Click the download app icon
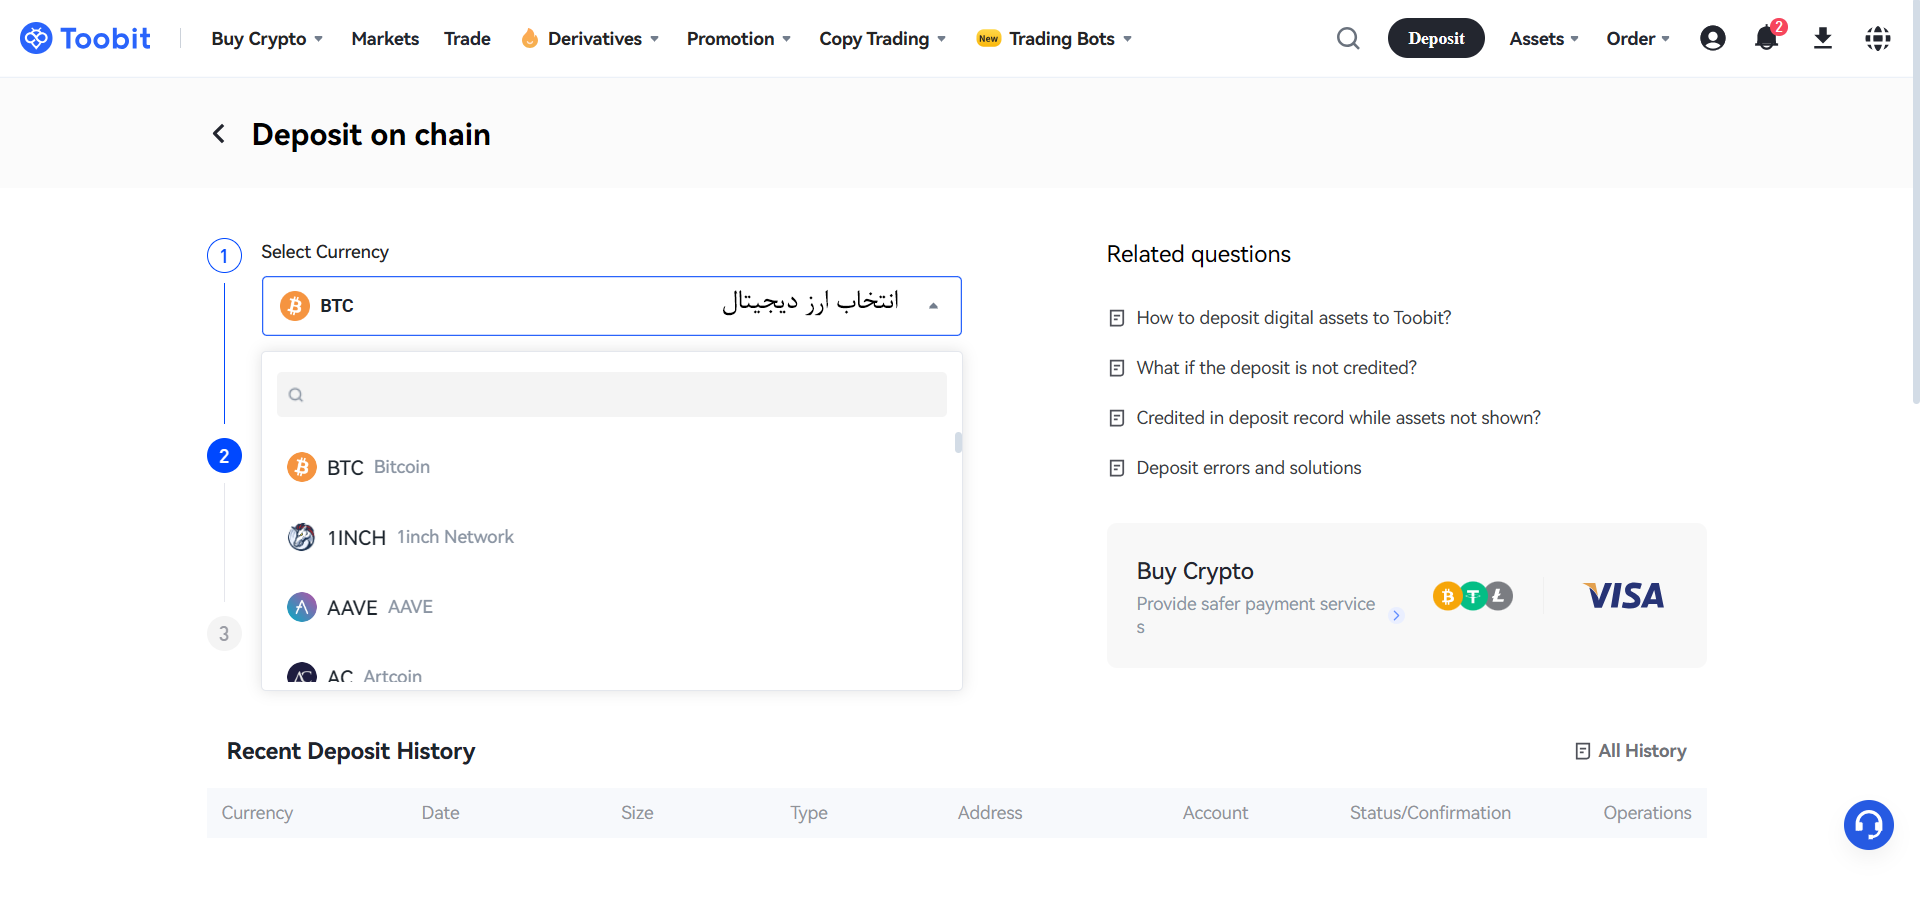This screenshot has height=906, width=1920. pyautogui.click(x=1823, y=38)
